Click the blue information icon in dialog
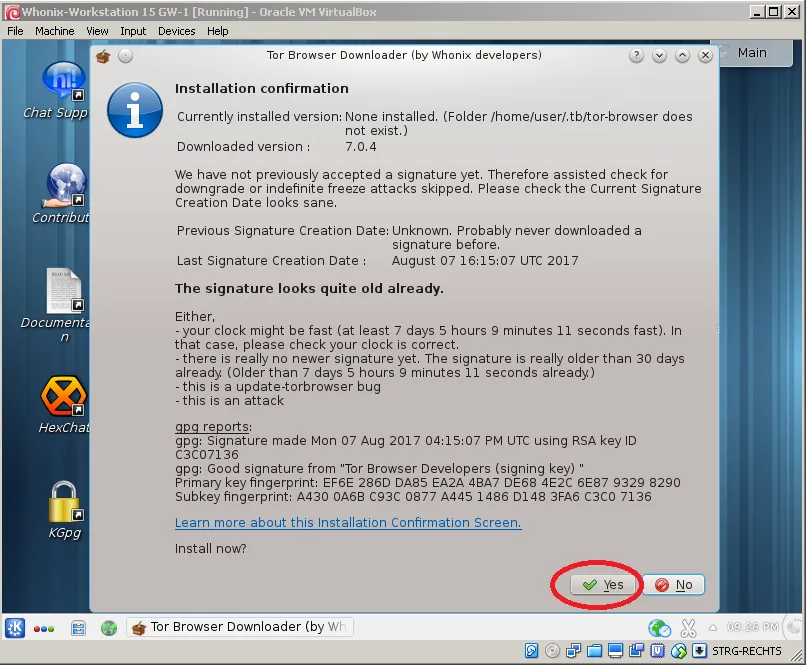This screenshot has width=806, height=665. [x=135, y=110]
